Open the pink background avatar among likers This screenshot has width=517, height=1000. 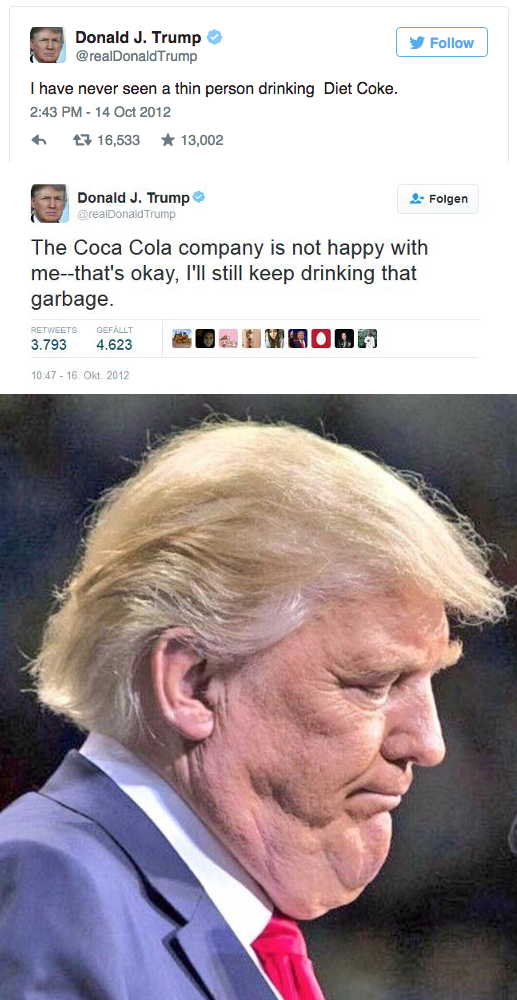[228, 338]
